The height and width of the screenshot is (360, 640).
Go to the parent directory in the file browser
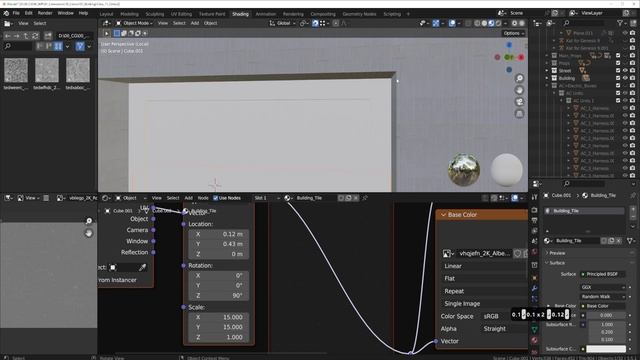point(26,36)
